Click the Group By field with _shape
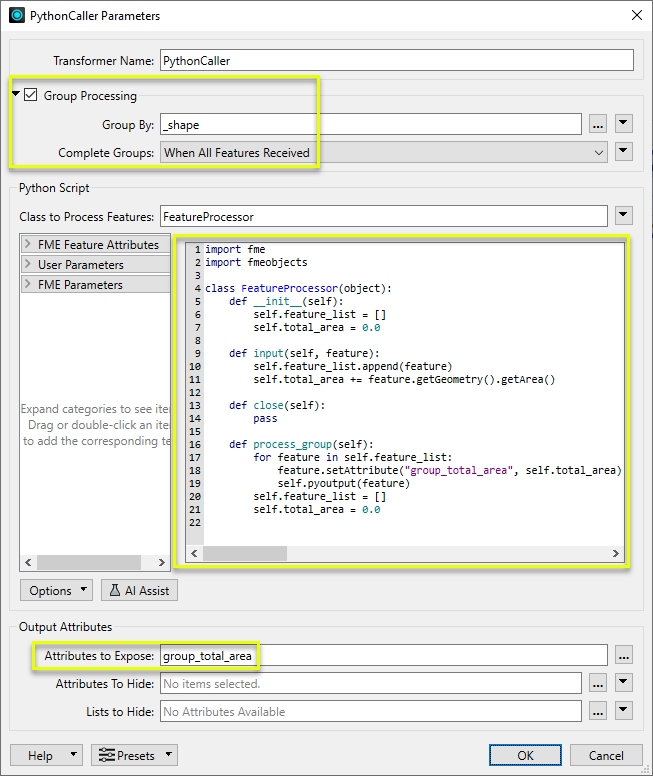 (x=370, y=124)
